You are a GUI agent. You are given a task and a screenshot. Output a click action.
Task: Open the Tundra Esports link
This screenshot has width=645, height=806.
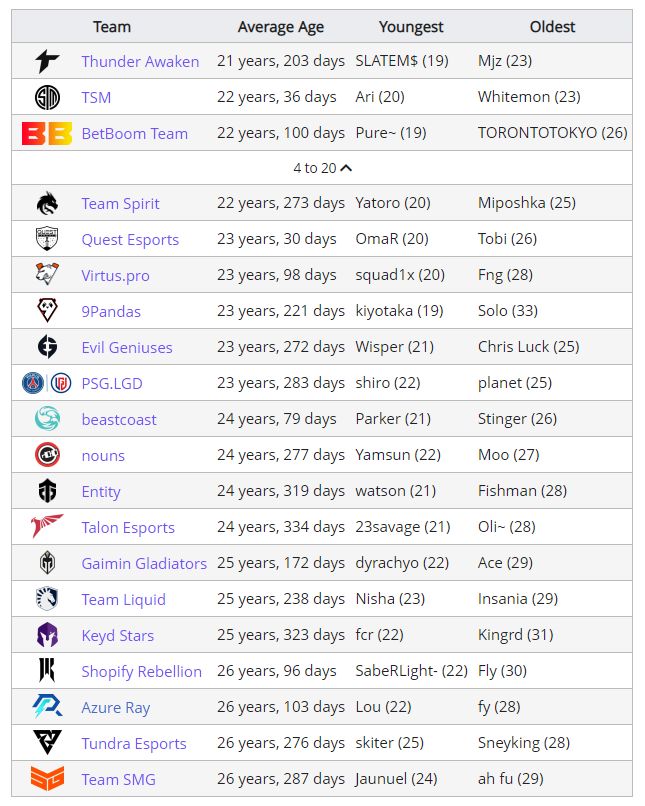(x=134, y=744)
